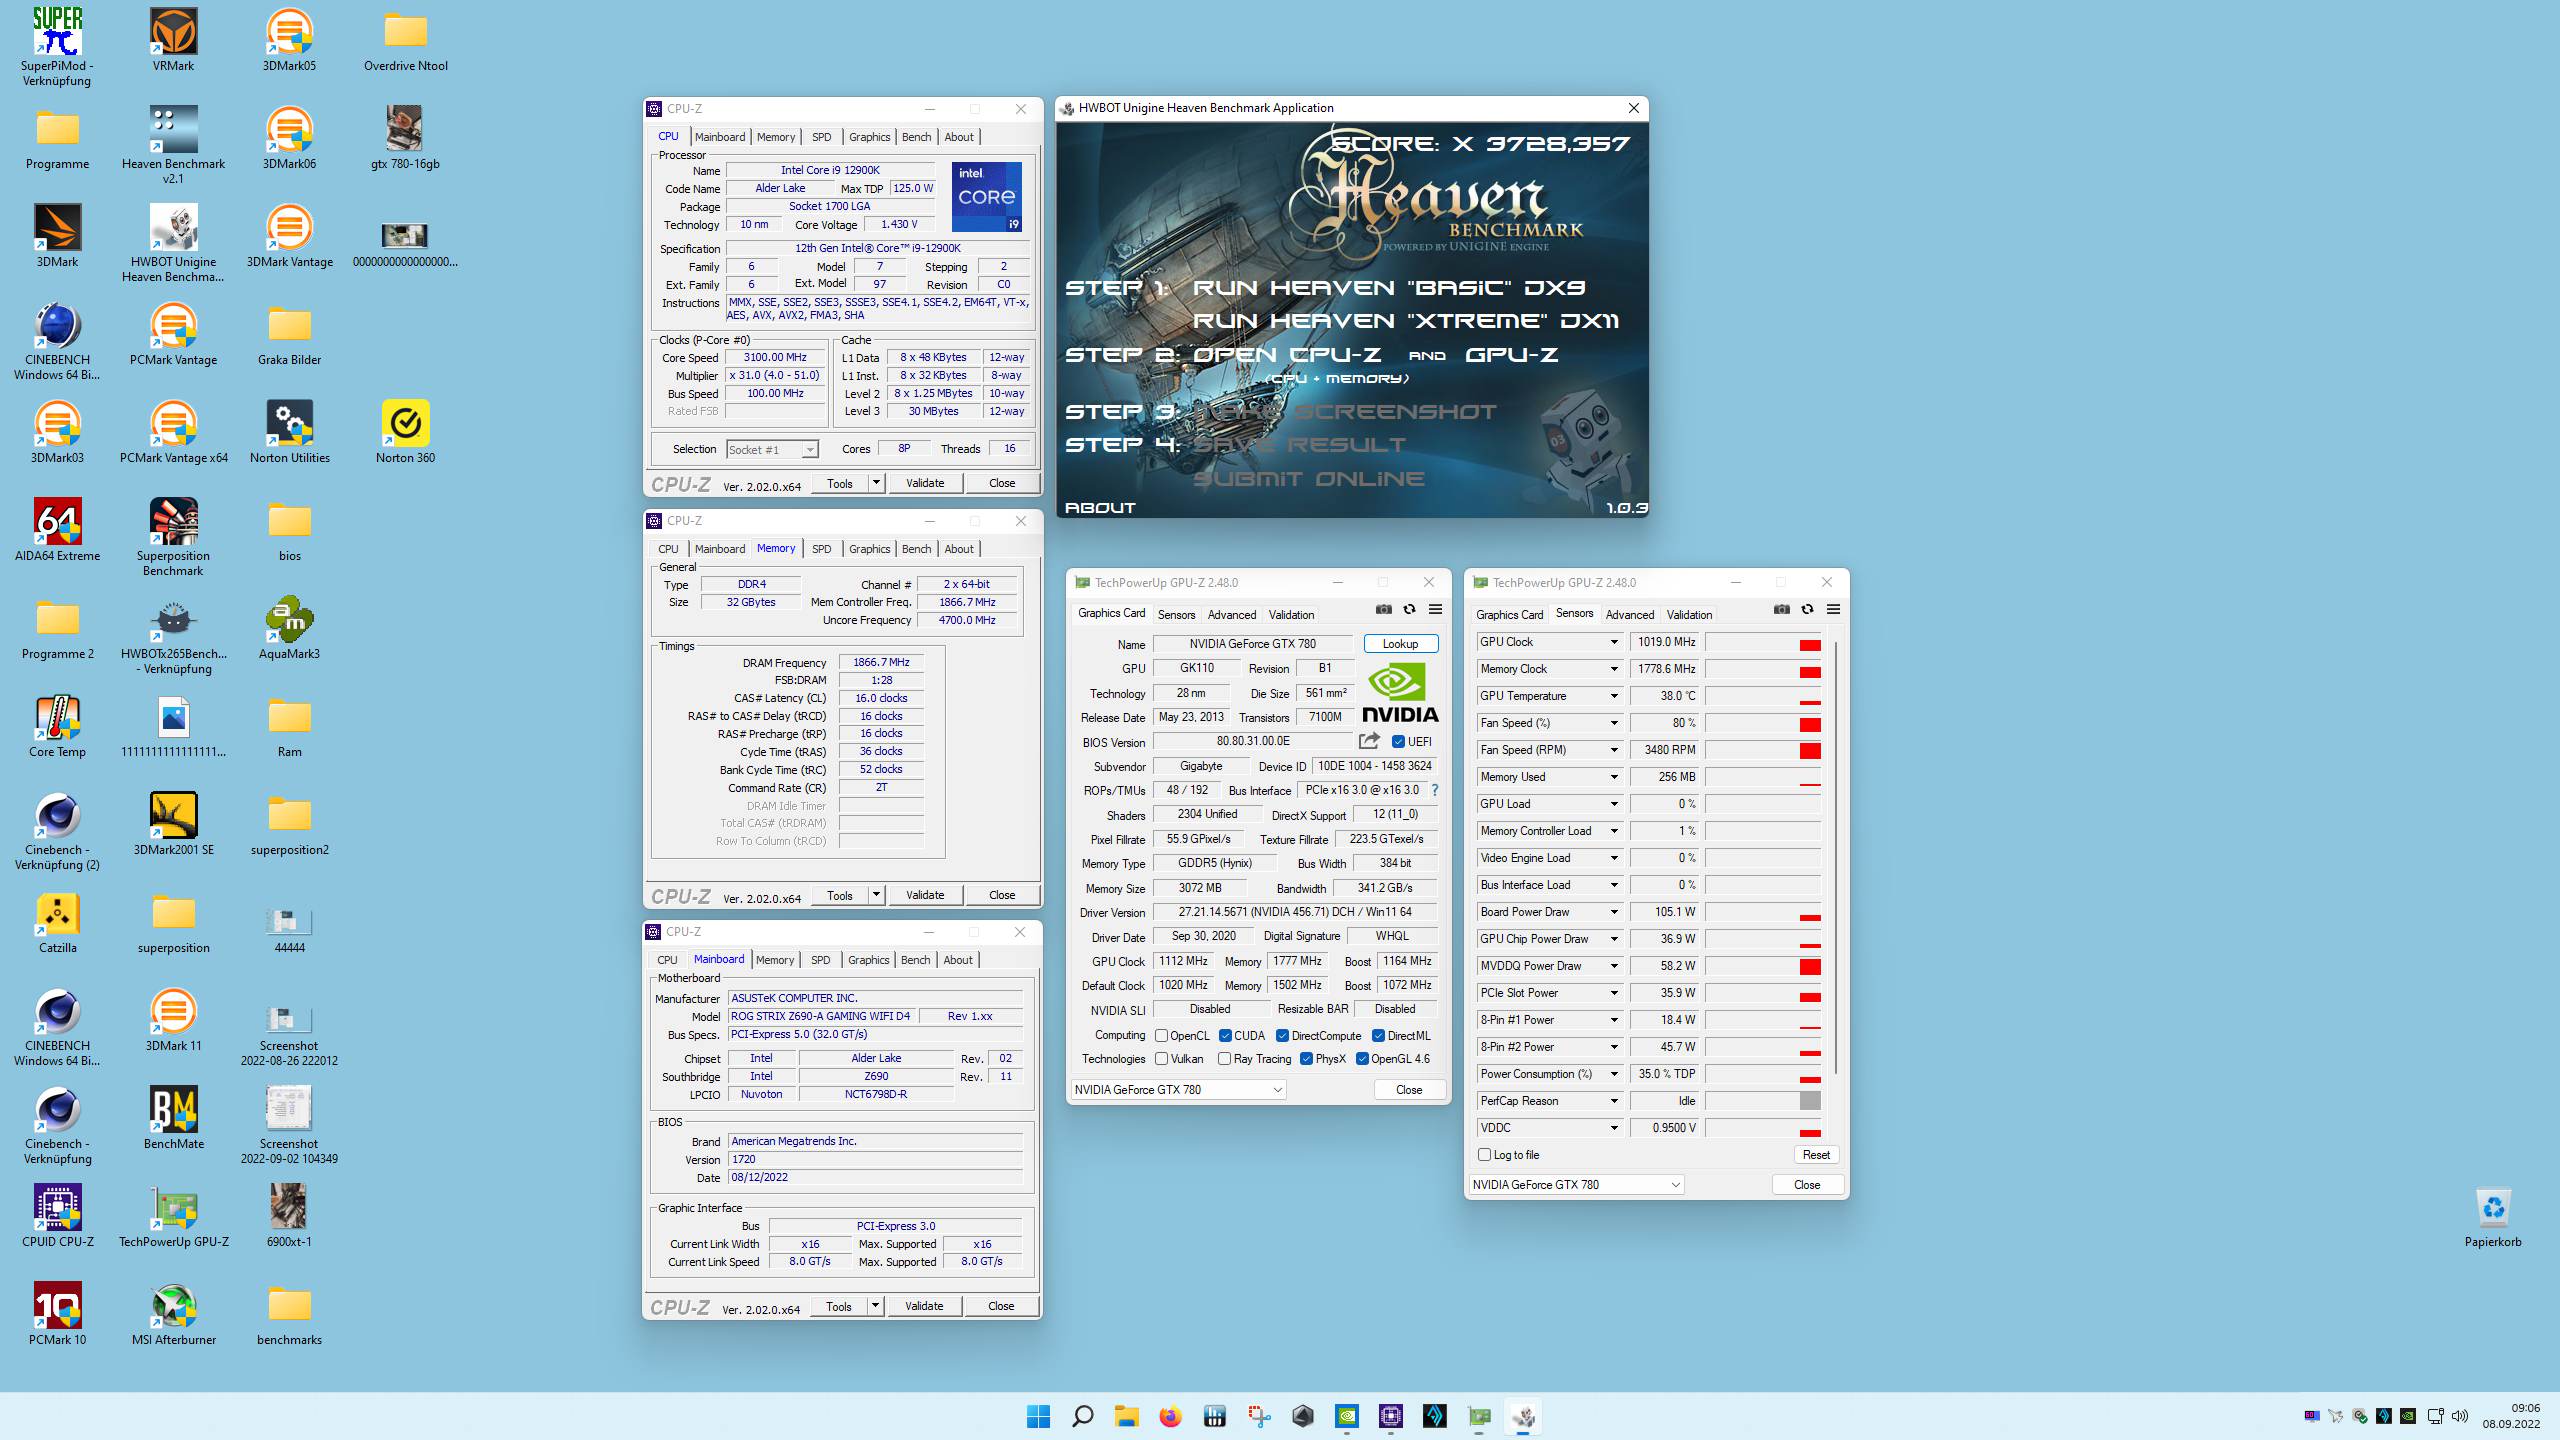Toggle Ray Tracing checkbox in GPU-Z
The image size is (2560, 1440).
coord(1224,1059)
